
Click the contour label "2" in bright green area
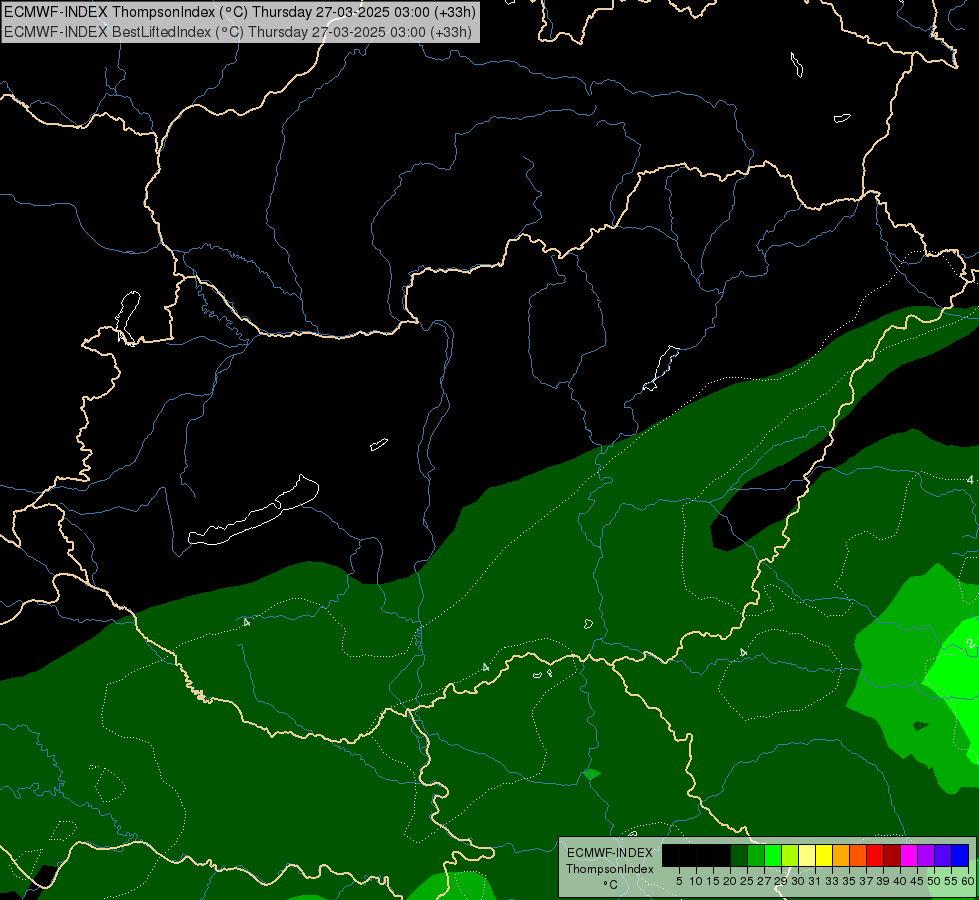tap(970, 643)
